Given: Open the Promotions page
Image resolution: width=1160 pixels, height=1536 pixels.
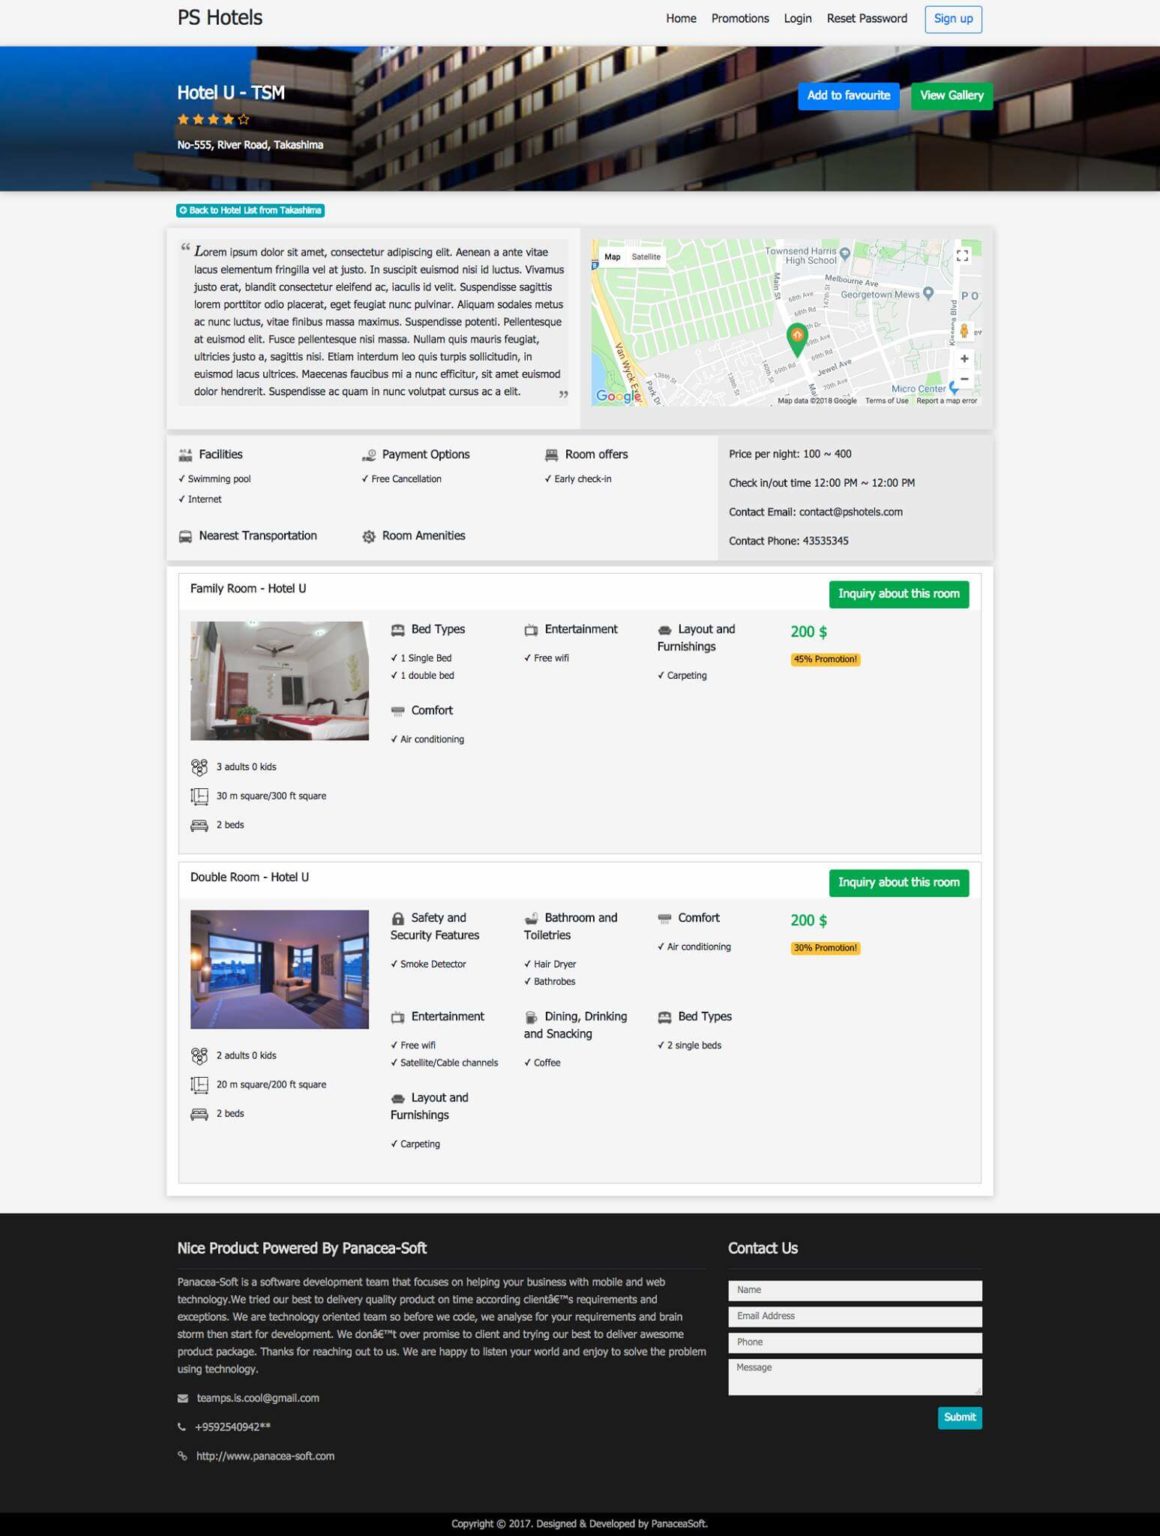Looking at the screenshot, I should [740, 18].
